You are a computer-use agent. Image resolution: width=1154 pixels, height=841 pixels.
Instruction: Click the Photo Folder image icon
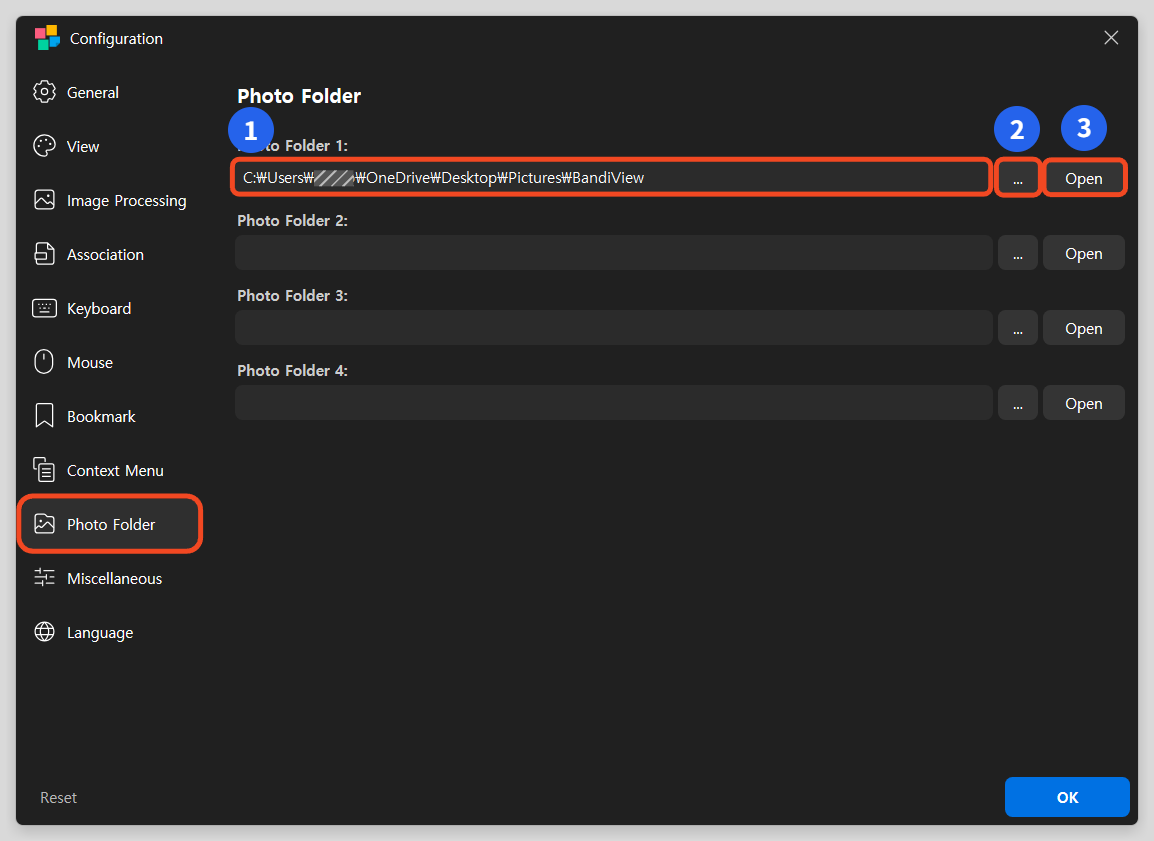point(44,524)
